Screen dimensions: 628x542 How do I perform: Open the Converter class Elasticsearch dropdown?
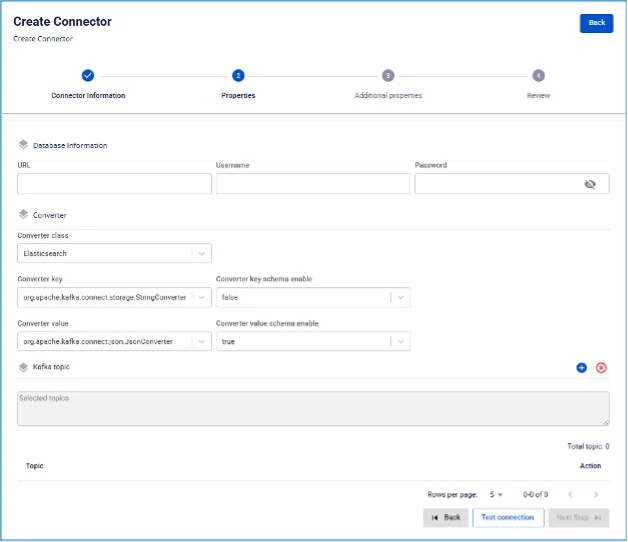coord(114,253)
